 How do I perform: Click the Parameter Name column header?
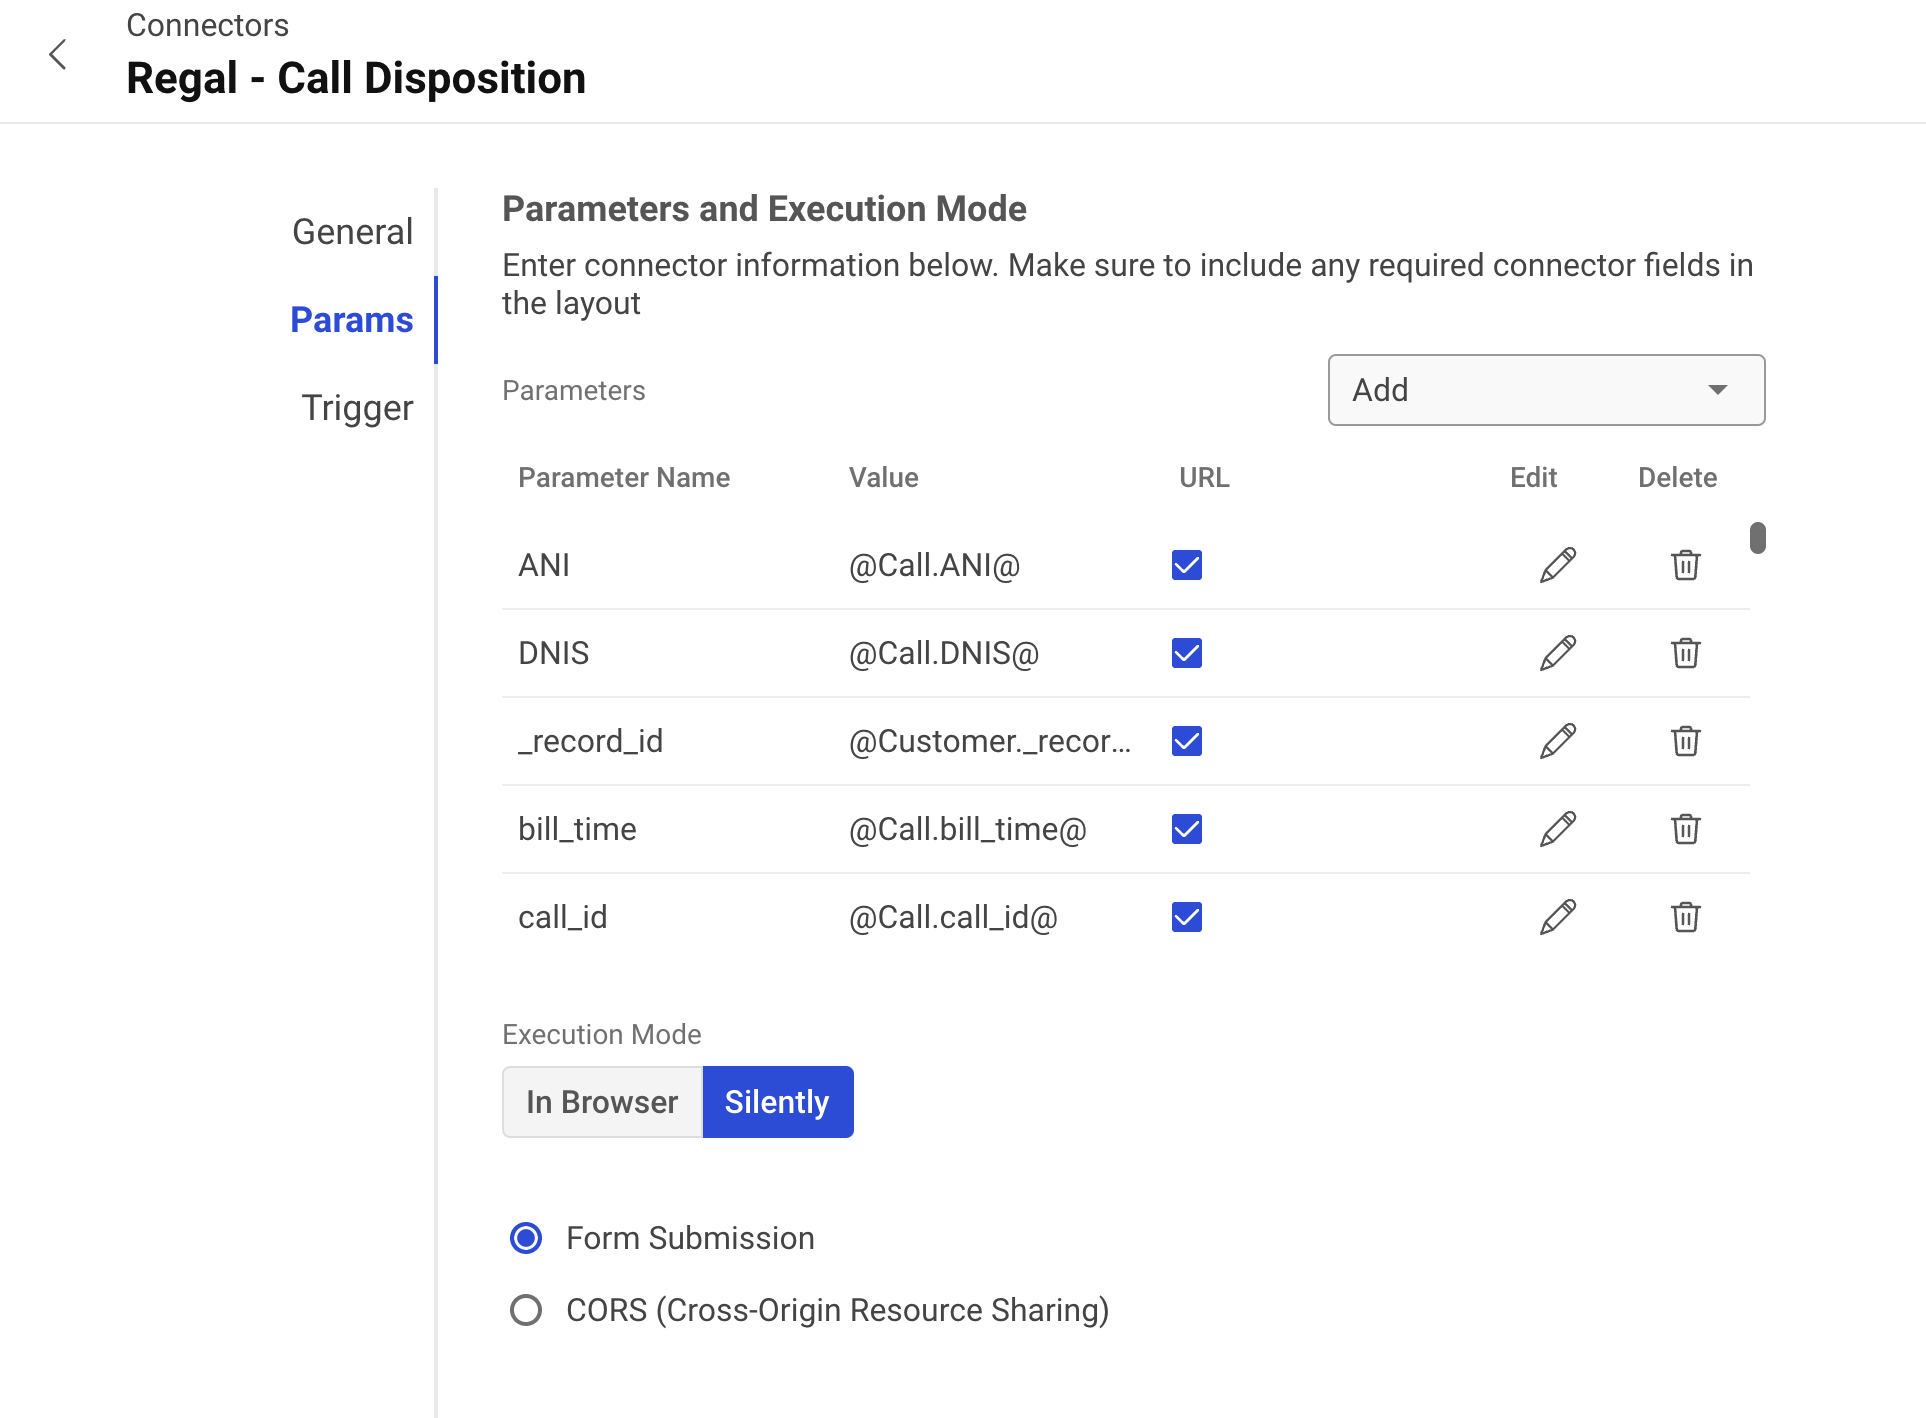point(624,477)
